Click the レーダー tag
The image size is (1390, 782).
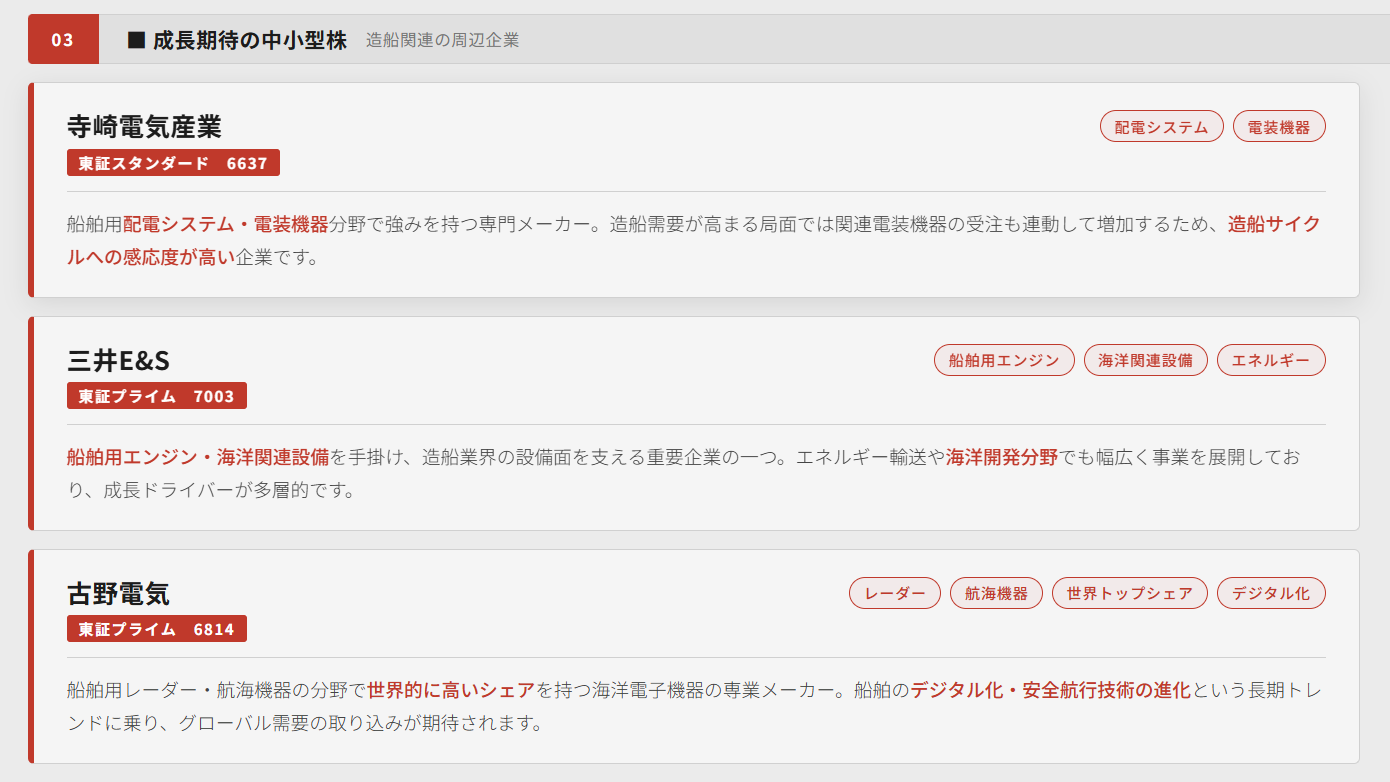point(895,593)
